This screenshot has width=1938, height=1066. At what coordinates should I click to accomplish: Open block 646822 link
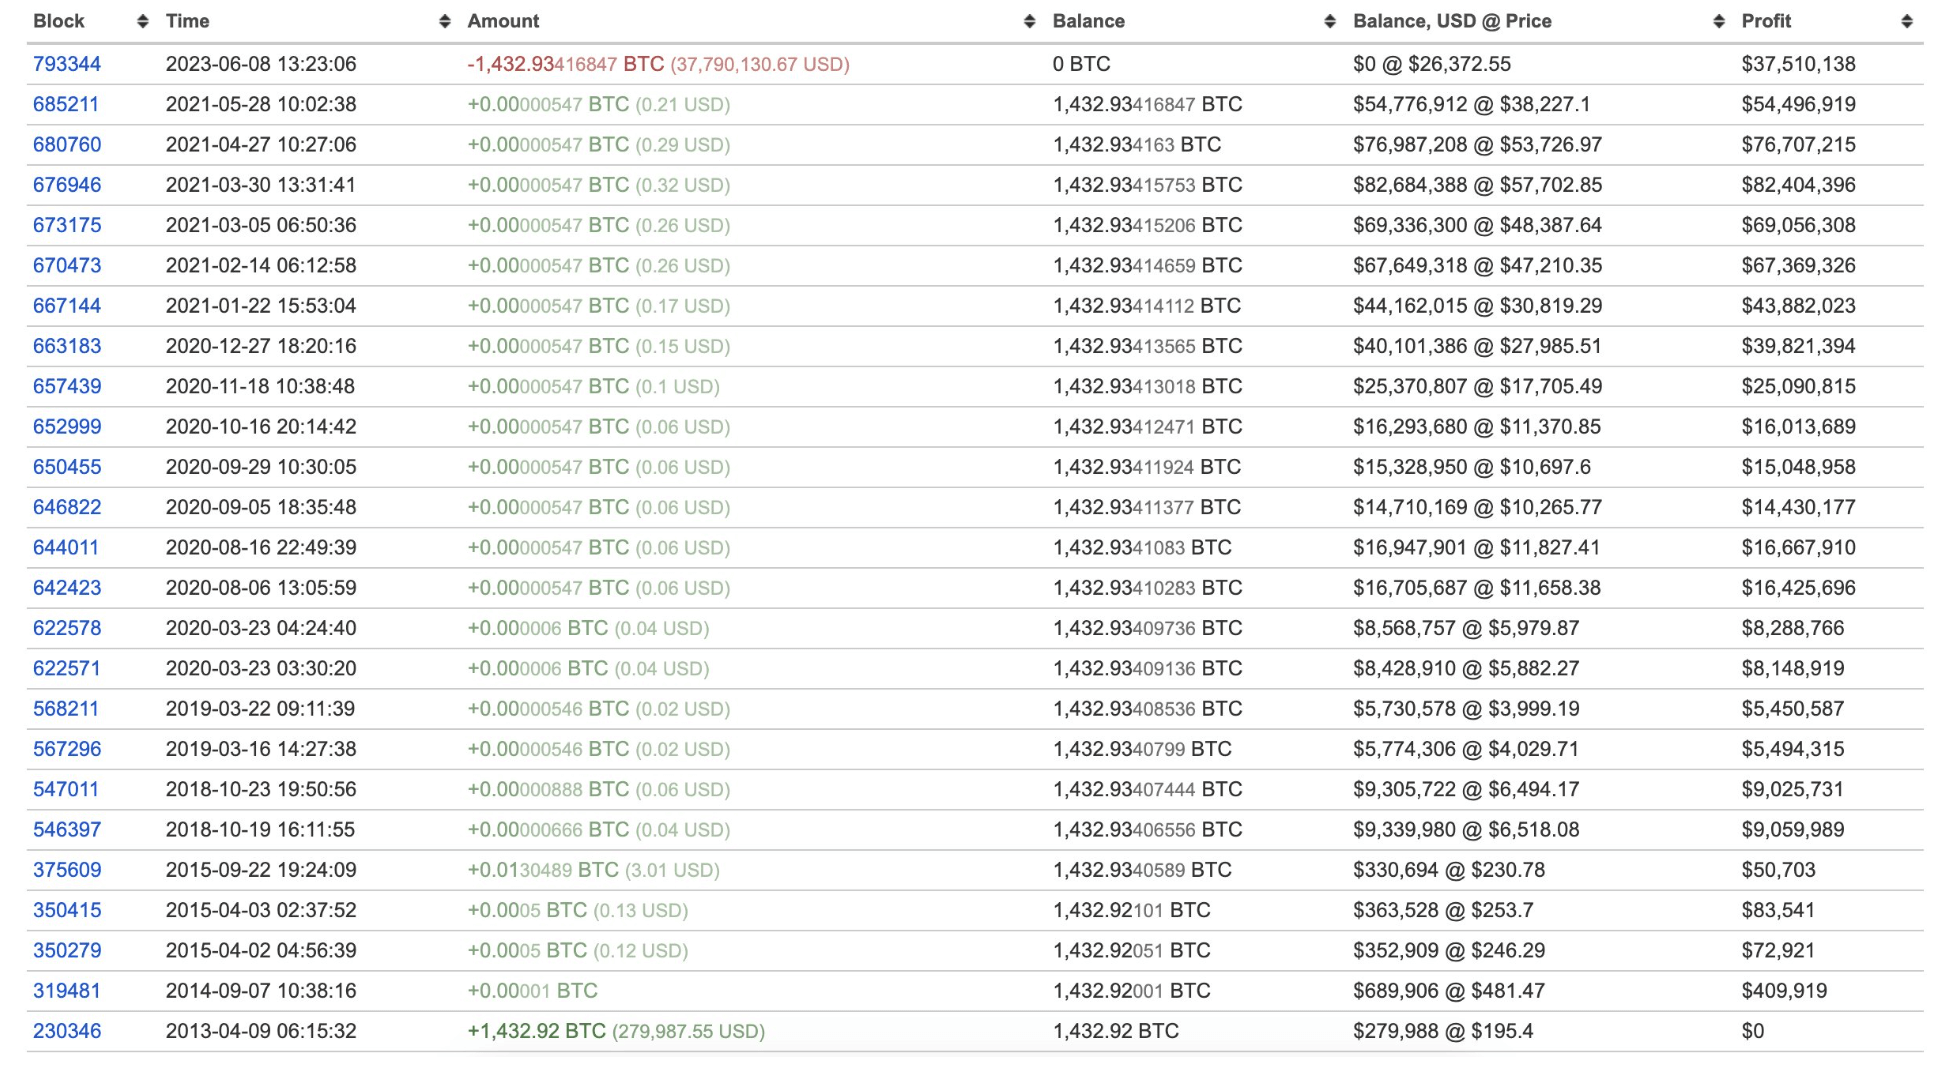67,507
